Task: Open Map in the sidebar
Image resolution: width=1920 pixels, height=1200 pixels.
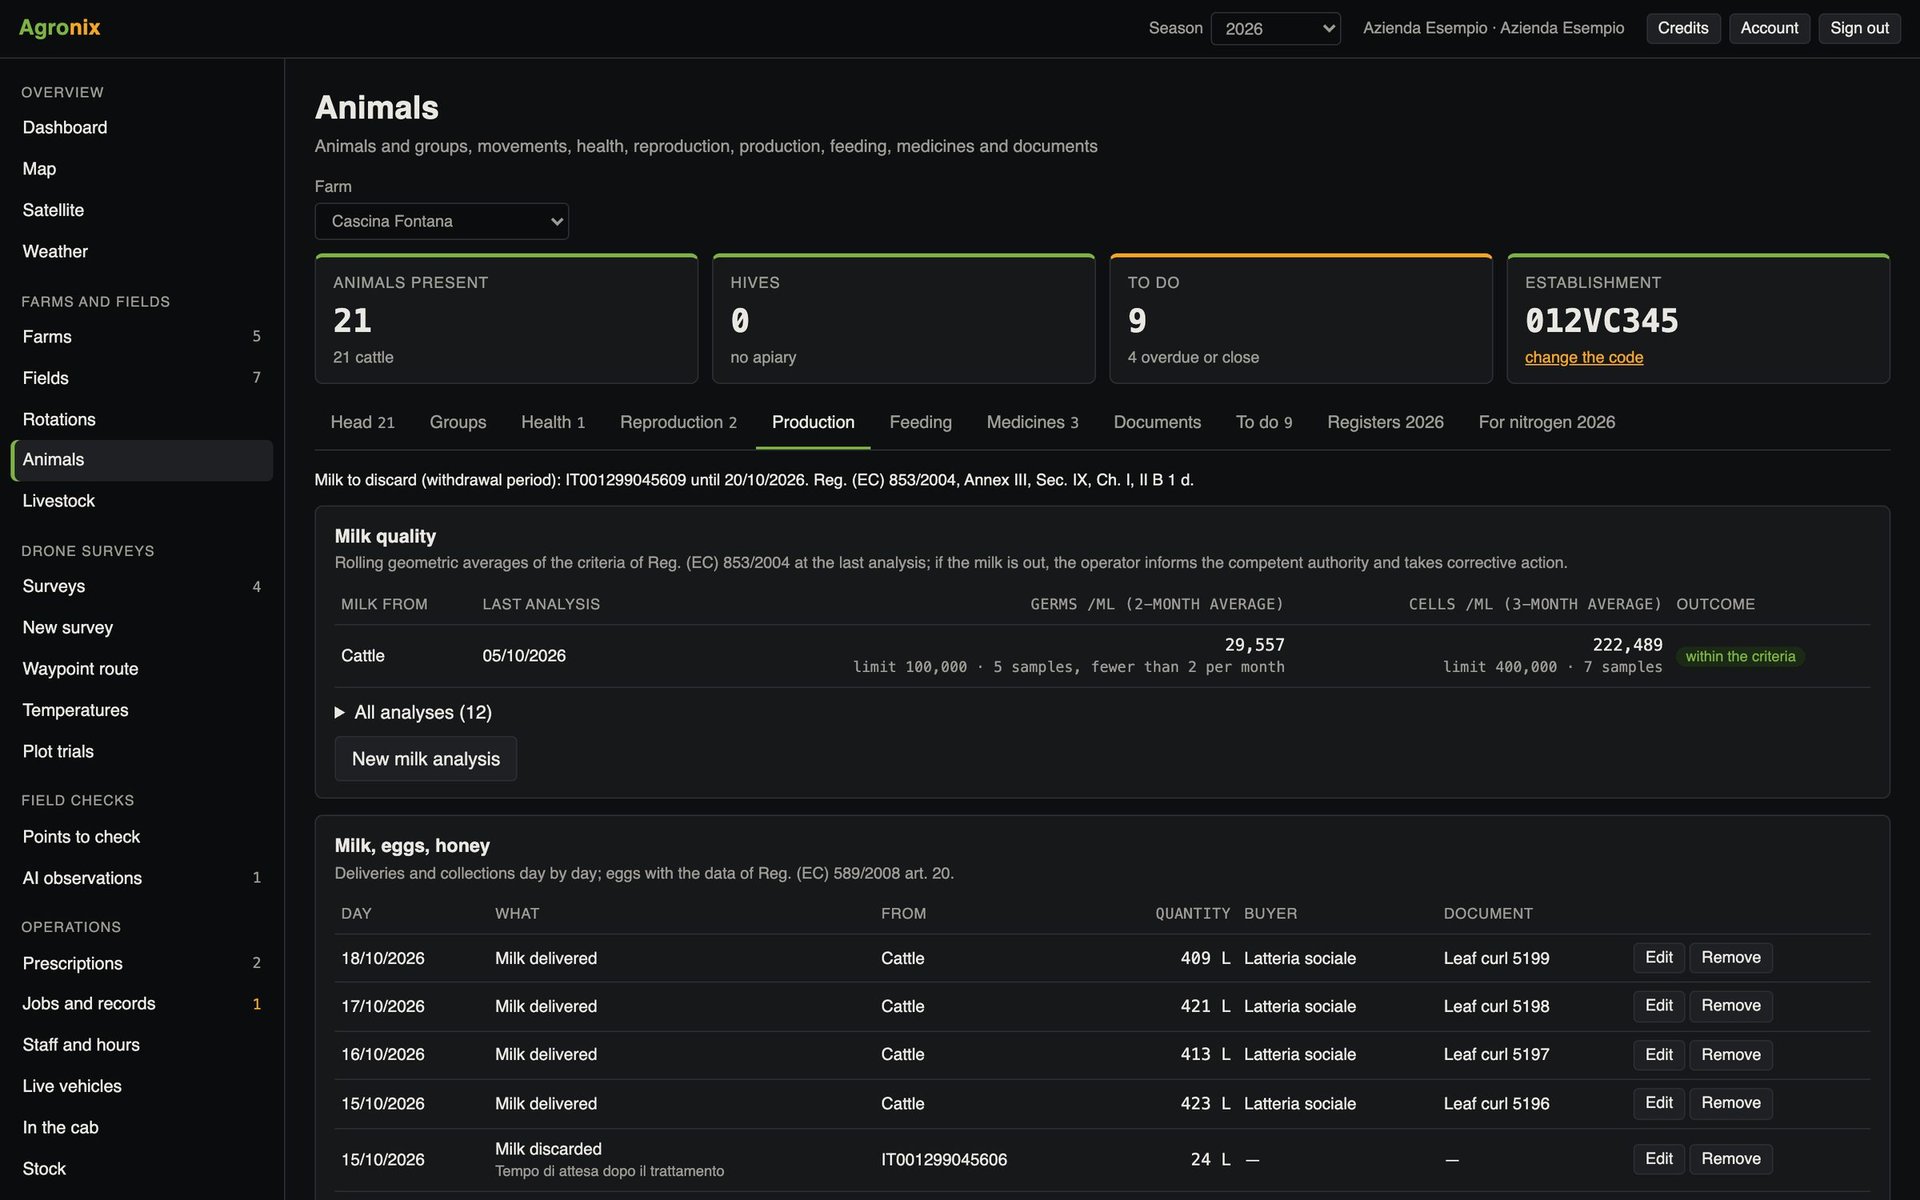Action: pyautogui.click(x=141, y=169)
